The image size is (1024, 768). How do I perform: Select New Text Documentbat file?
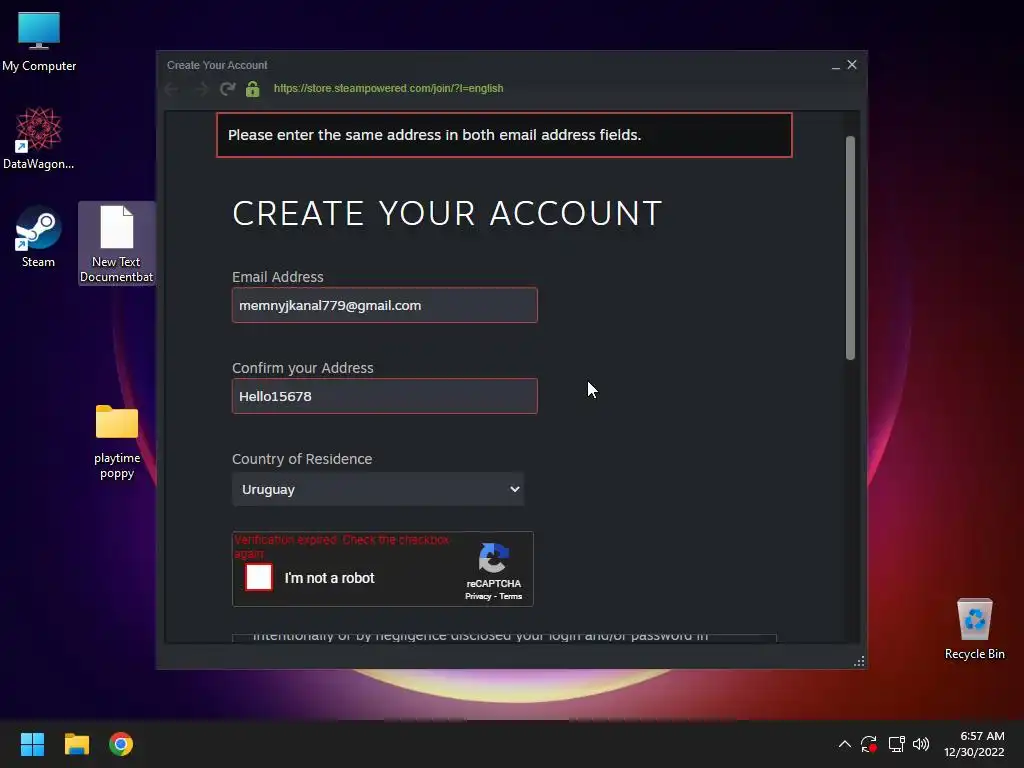[x=117, y=244]
